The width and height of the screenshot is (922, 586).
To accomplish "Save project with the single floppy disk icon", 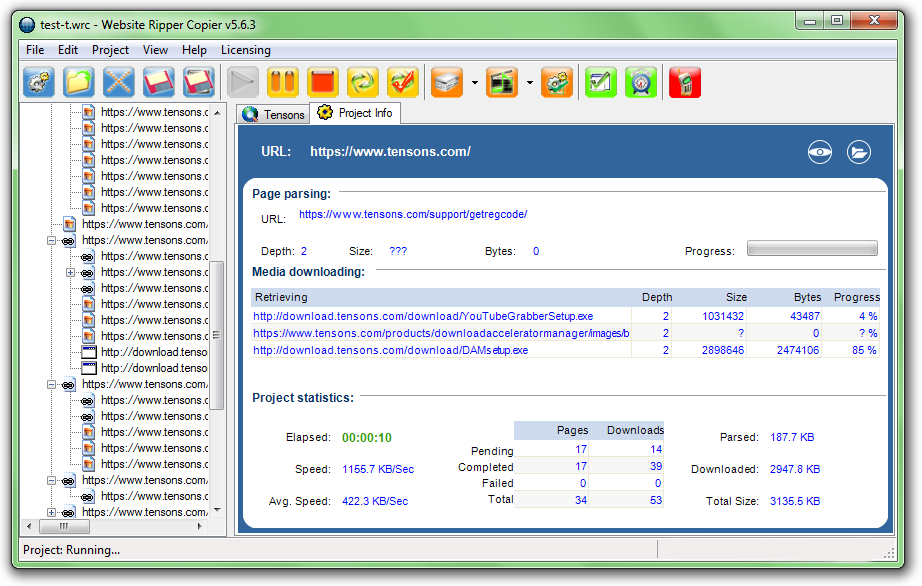I will [159, 82].
